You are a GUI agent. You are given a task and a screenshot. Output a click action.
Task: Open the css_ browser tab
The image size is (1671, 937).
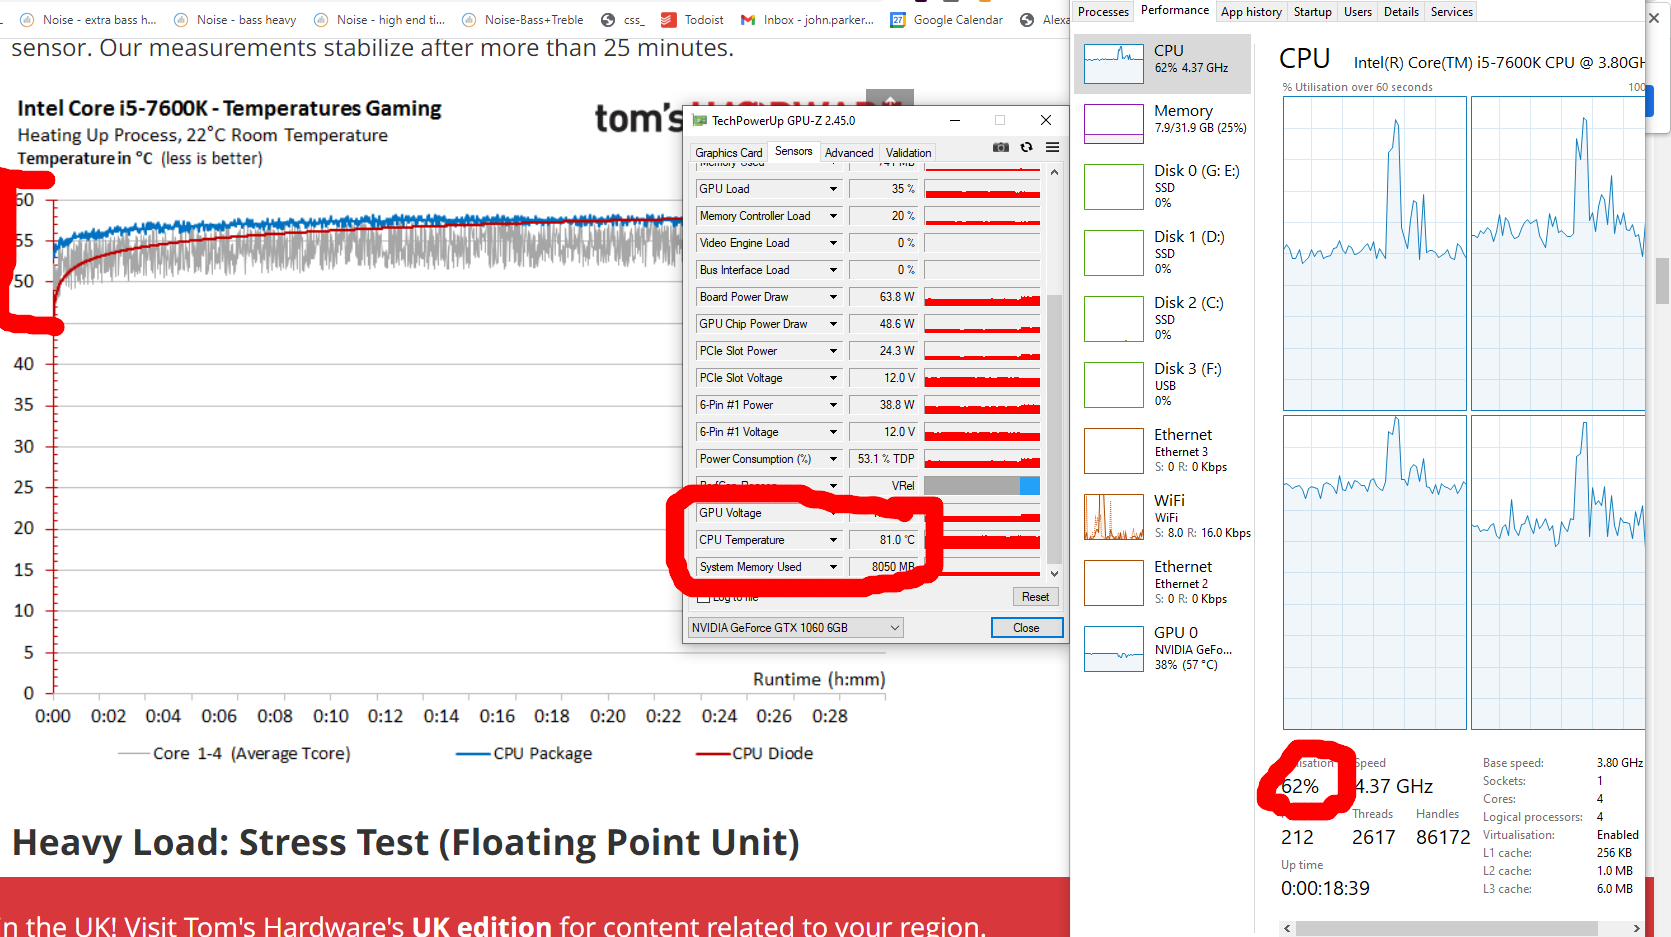click(623, 20)
